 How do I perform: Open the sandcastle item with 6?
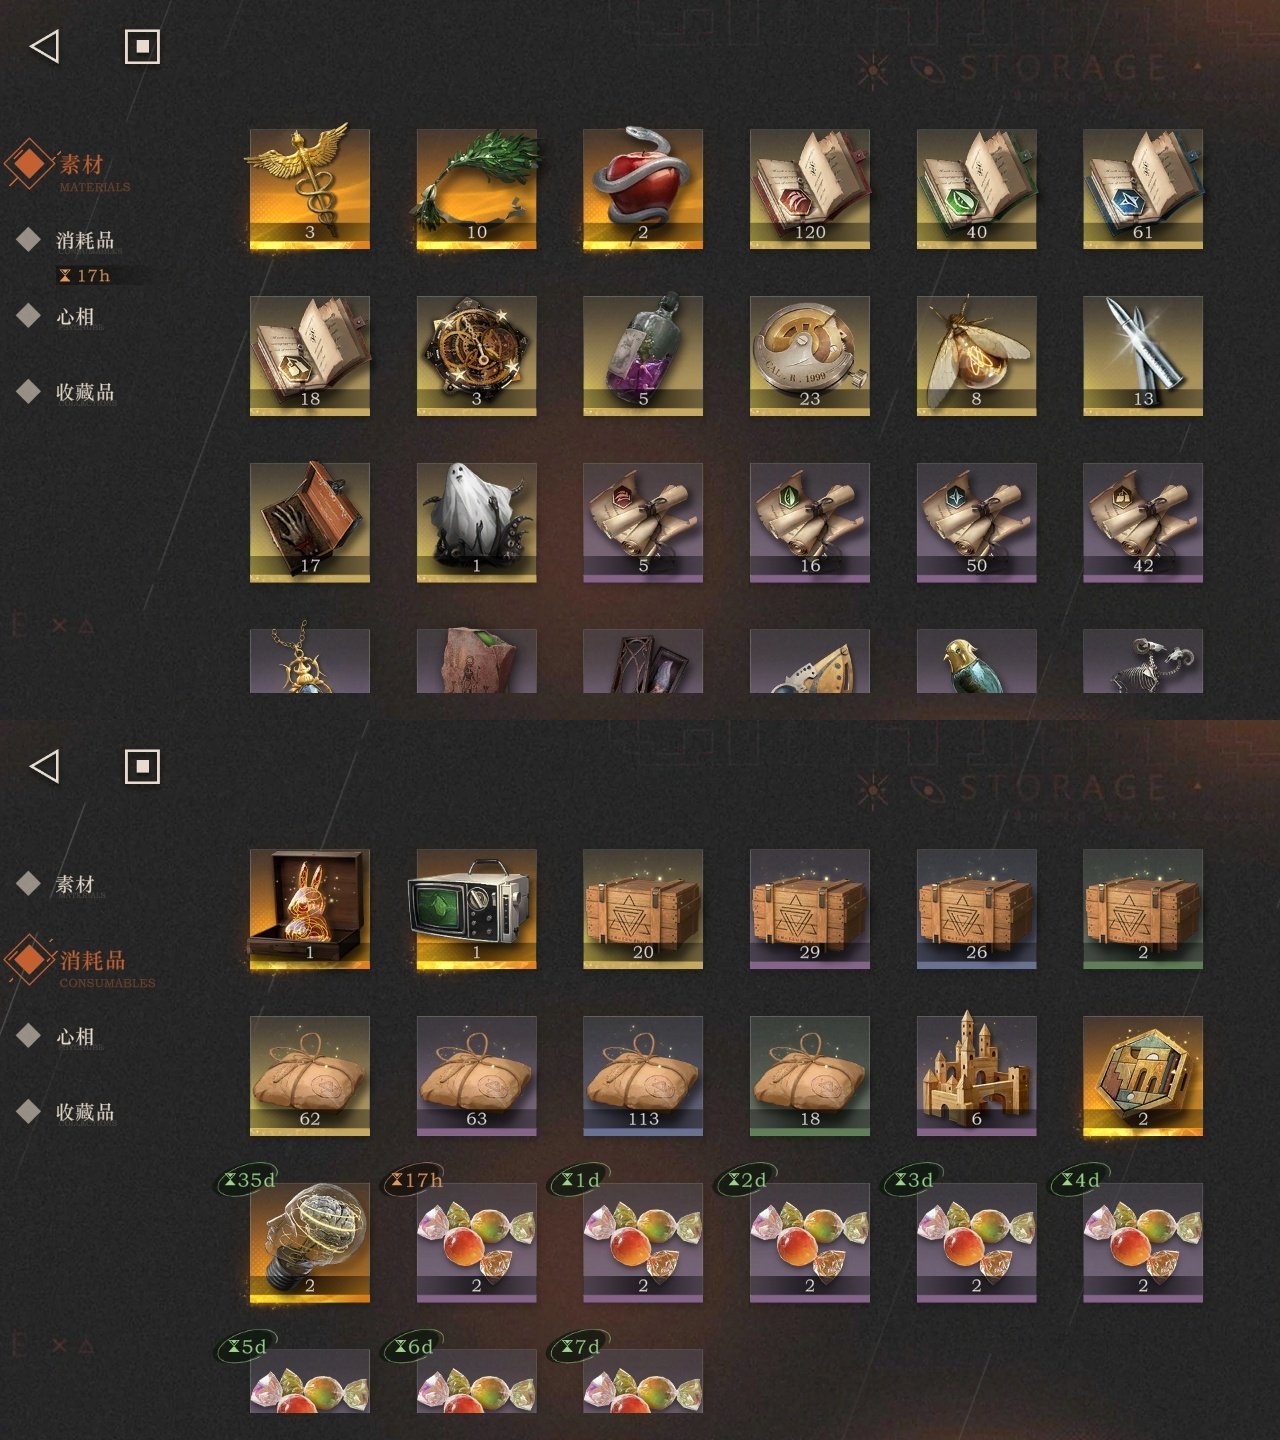pos(976,1076)
